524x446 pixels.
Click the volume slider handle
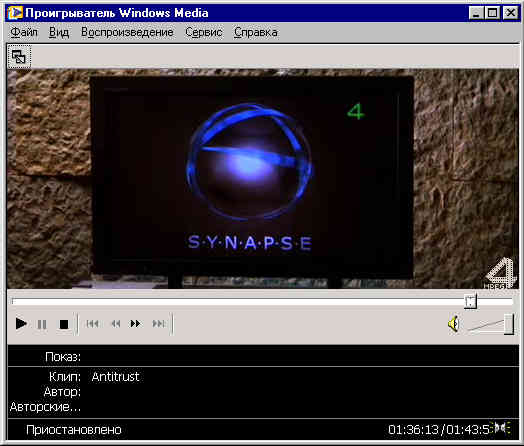(509, 324)
